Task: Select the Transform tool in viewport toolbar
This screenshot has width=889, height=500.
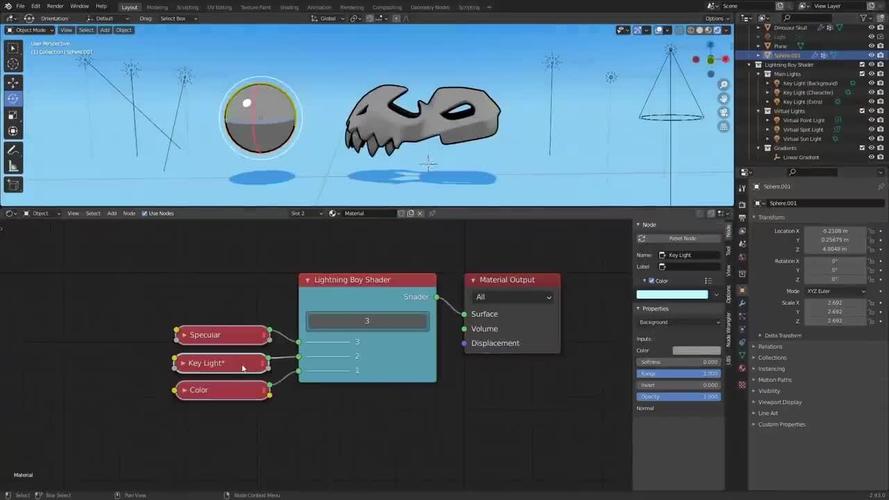Action: (x=13, y=132)
